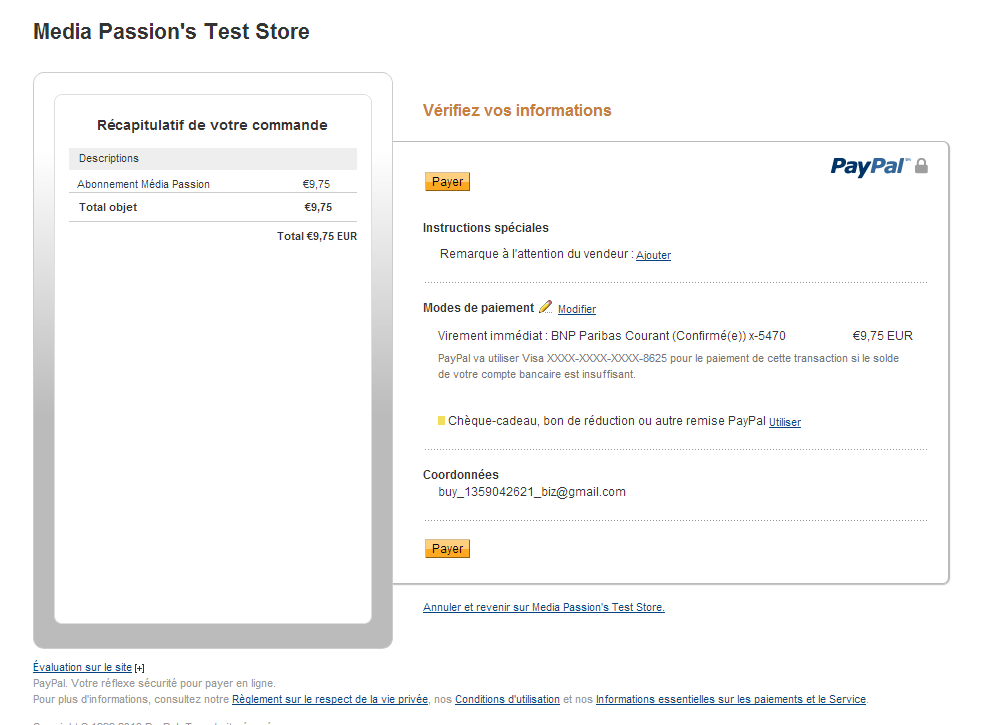Click Remarque à l'attention du vendeur text
The height and width of the screenshot is (725, 1005).
click(x=536, y=254)
